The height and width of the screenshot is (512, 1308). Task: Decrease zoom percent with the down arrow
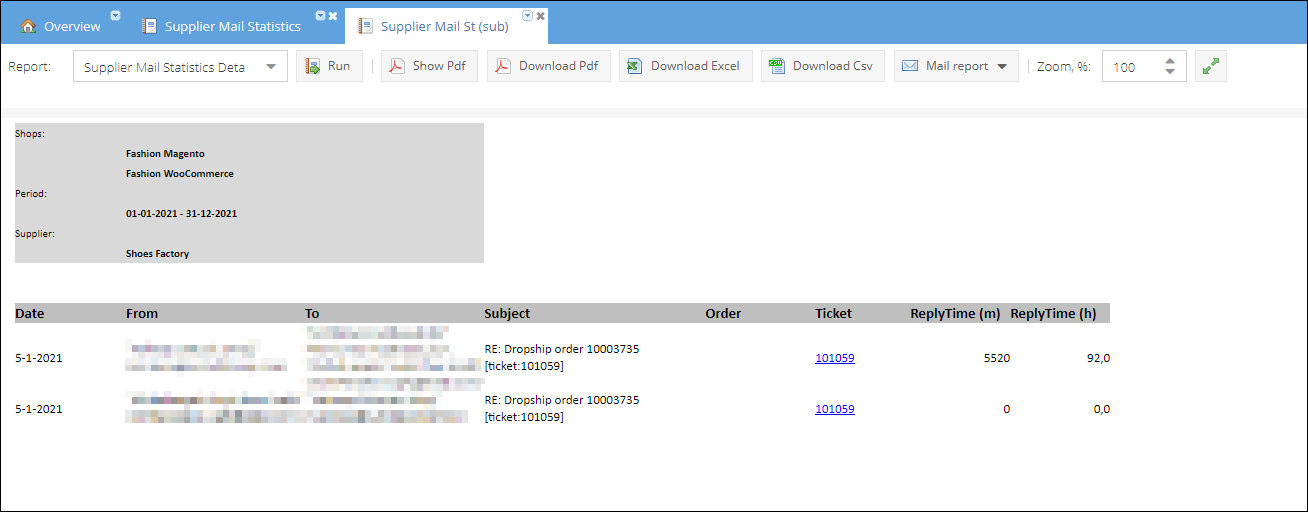(1170, 72)
